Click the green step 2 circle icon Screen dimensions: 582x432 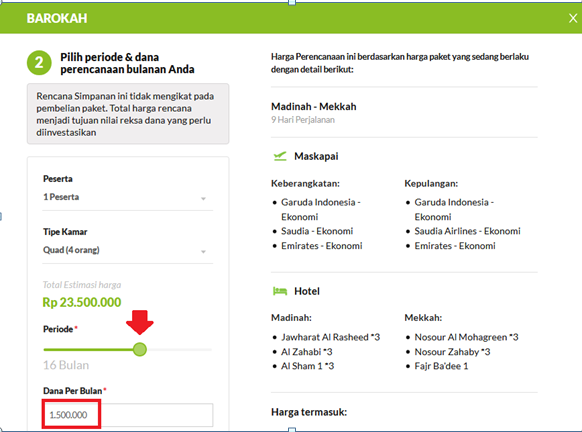click(39, 62)
